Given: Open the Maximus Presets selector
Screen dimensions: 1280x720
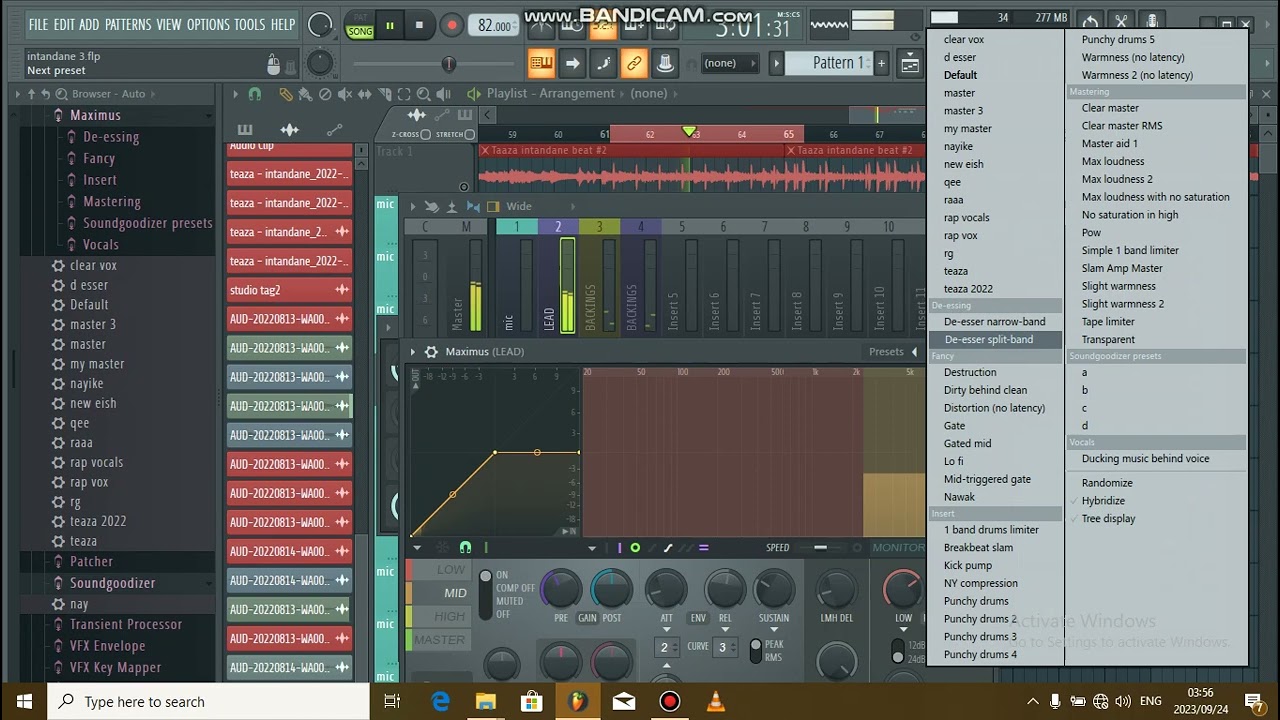Looking at the screenshot, I should [886, 352].
